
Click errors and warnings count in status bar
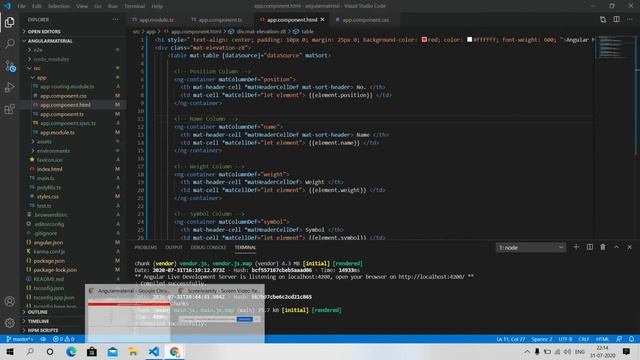coord(64,339)
